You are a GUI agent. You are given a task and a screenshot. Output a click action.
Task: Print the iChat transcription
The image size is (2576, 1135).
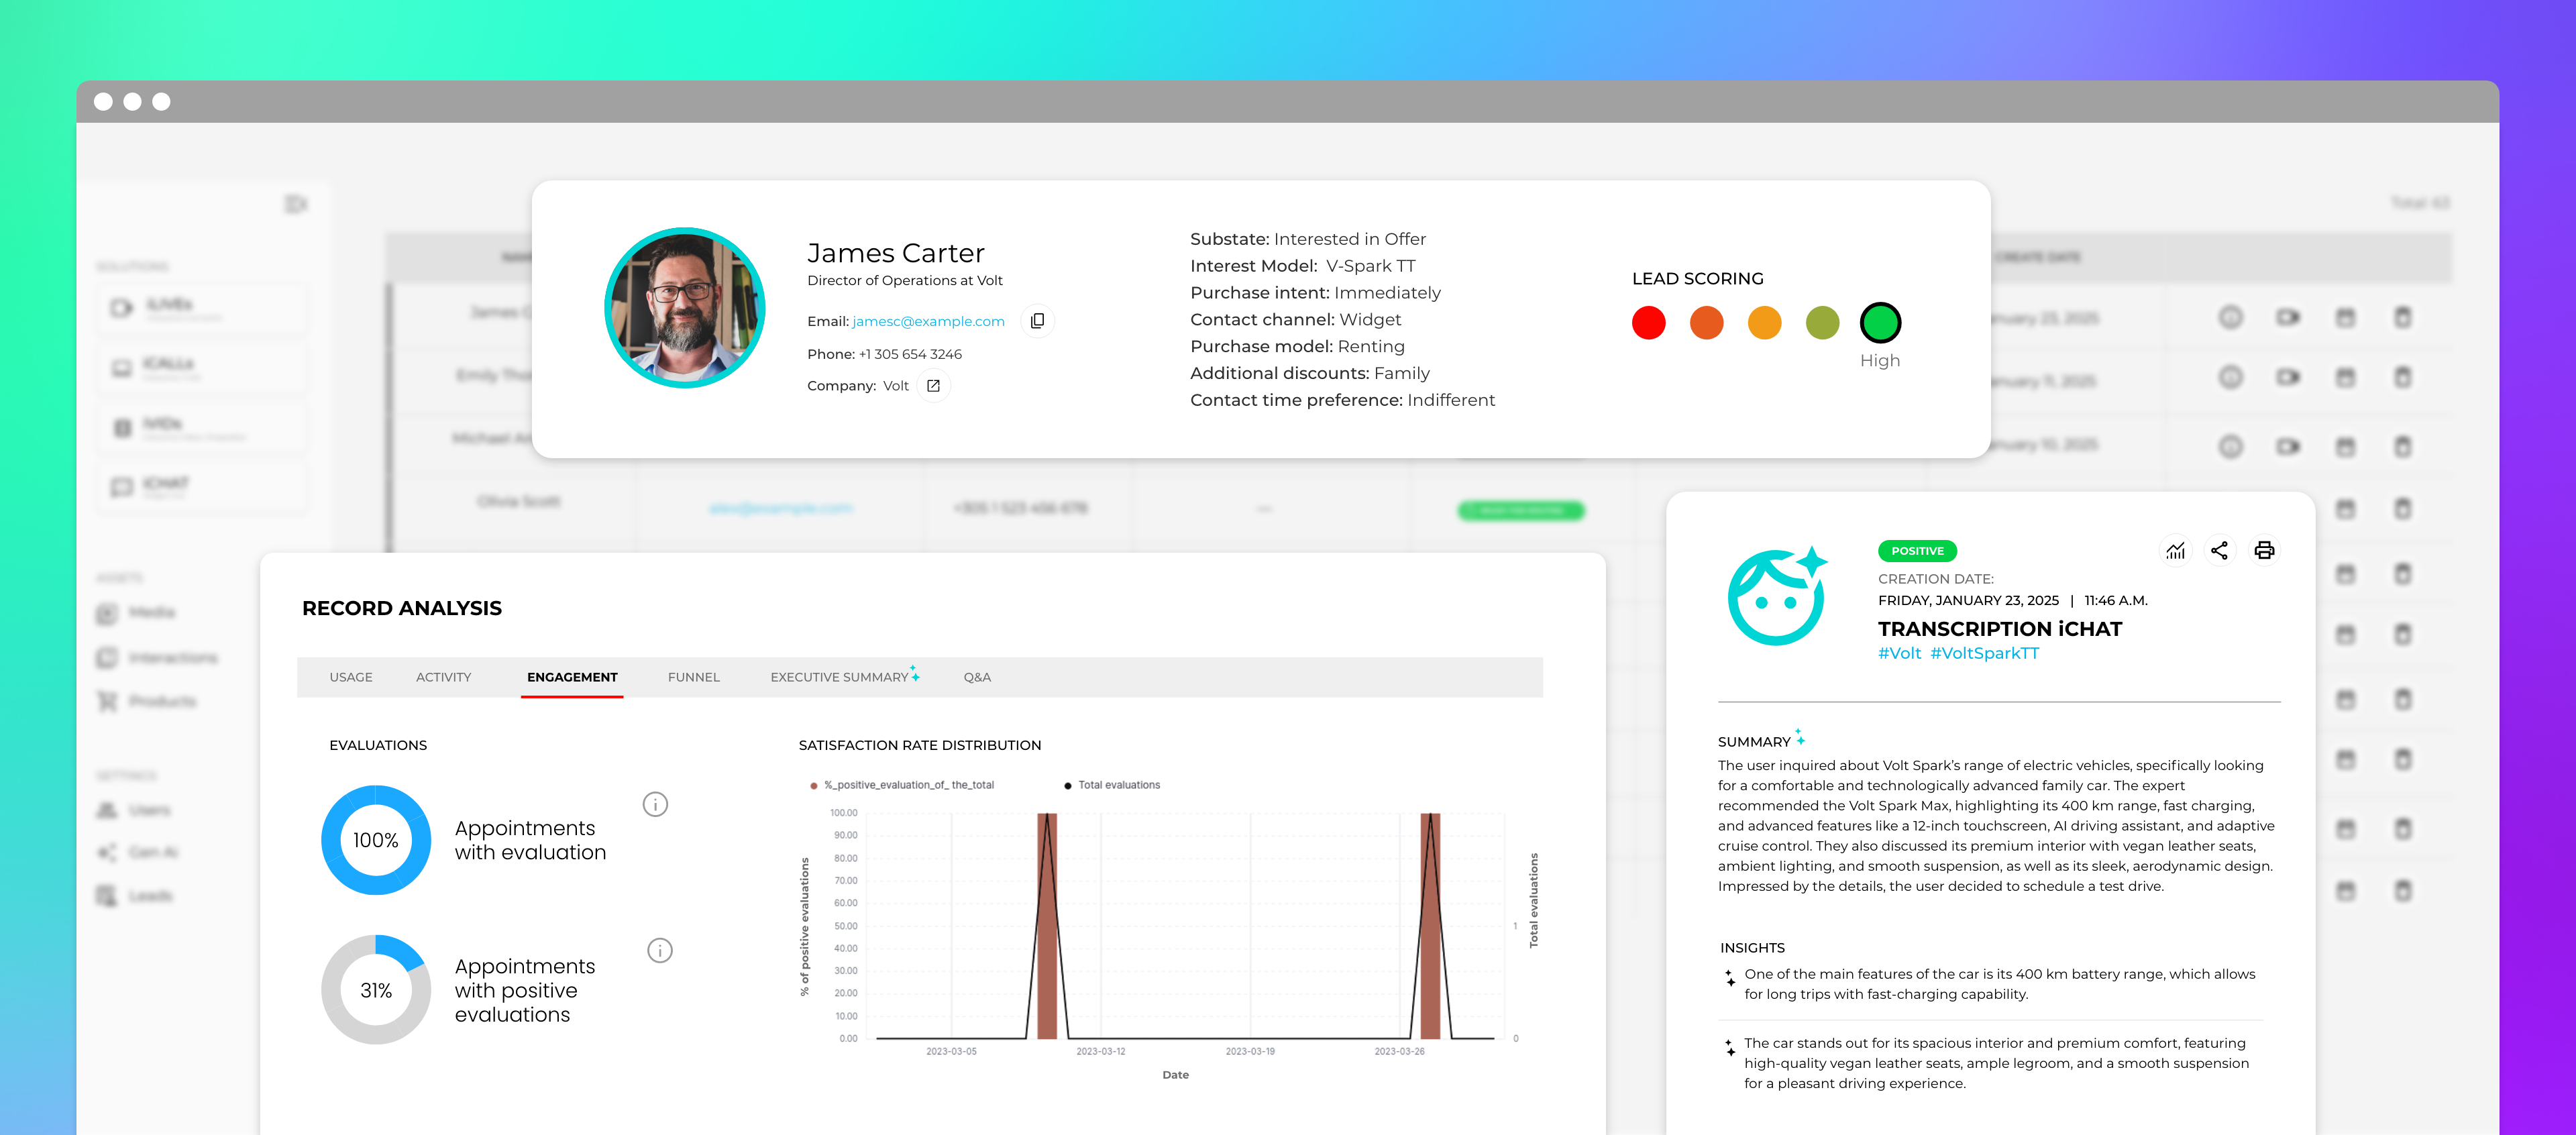click(x=2264, y=551)
